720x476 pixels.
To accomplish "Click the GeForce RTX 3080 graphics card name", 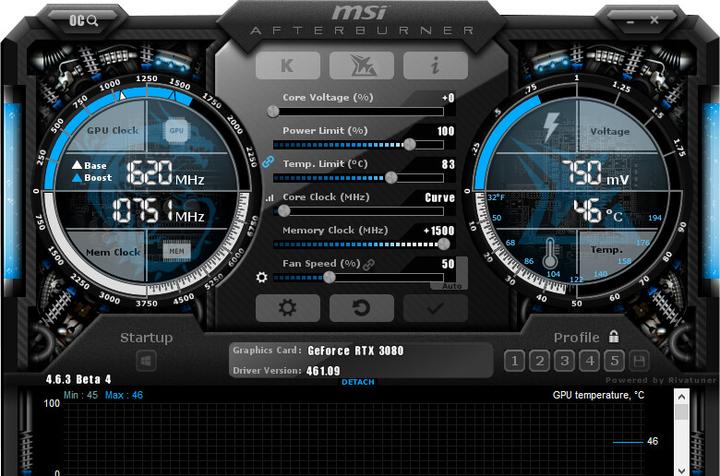I will coord(355,351).
